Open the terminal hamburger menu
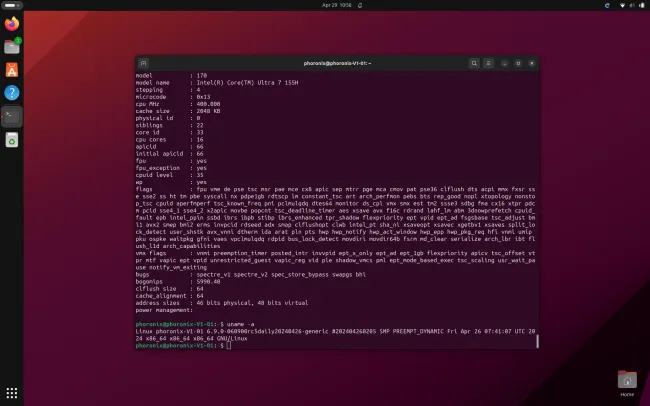The width and height of the screenshot is (650, 406). [486, 63]
